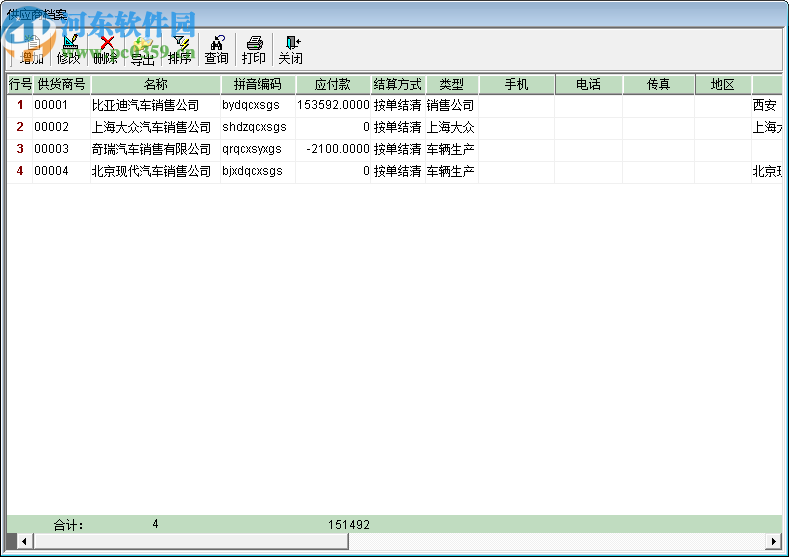This screenshot has height=557, width=789.
Task: Click the 电话 column header
Action: tap(589, 85)
